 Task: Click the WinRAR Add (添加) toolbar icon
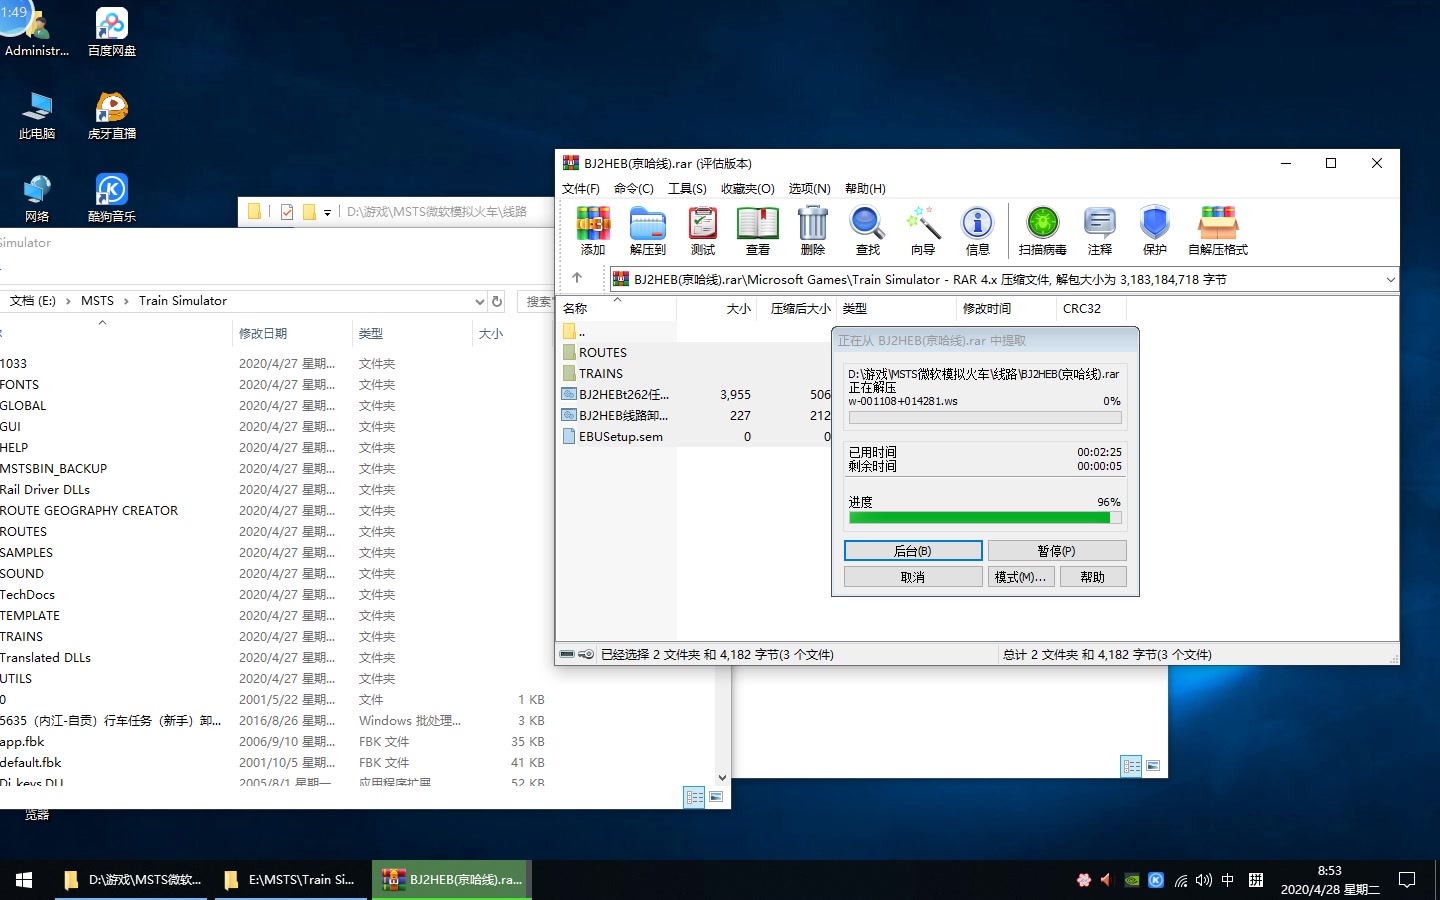click(x=593, y=231)
